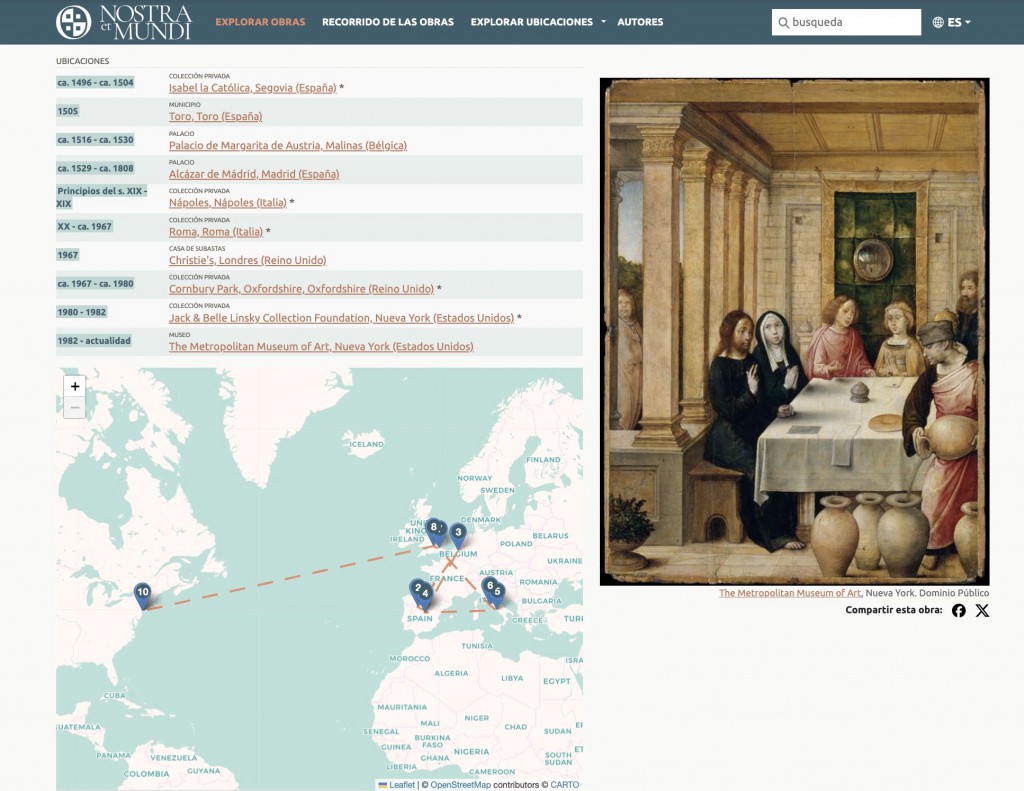This screenshot has width=1024, height=791.
Task: Open Nápoles, Nápoles (Italia) link
Action: coord(228,202)
